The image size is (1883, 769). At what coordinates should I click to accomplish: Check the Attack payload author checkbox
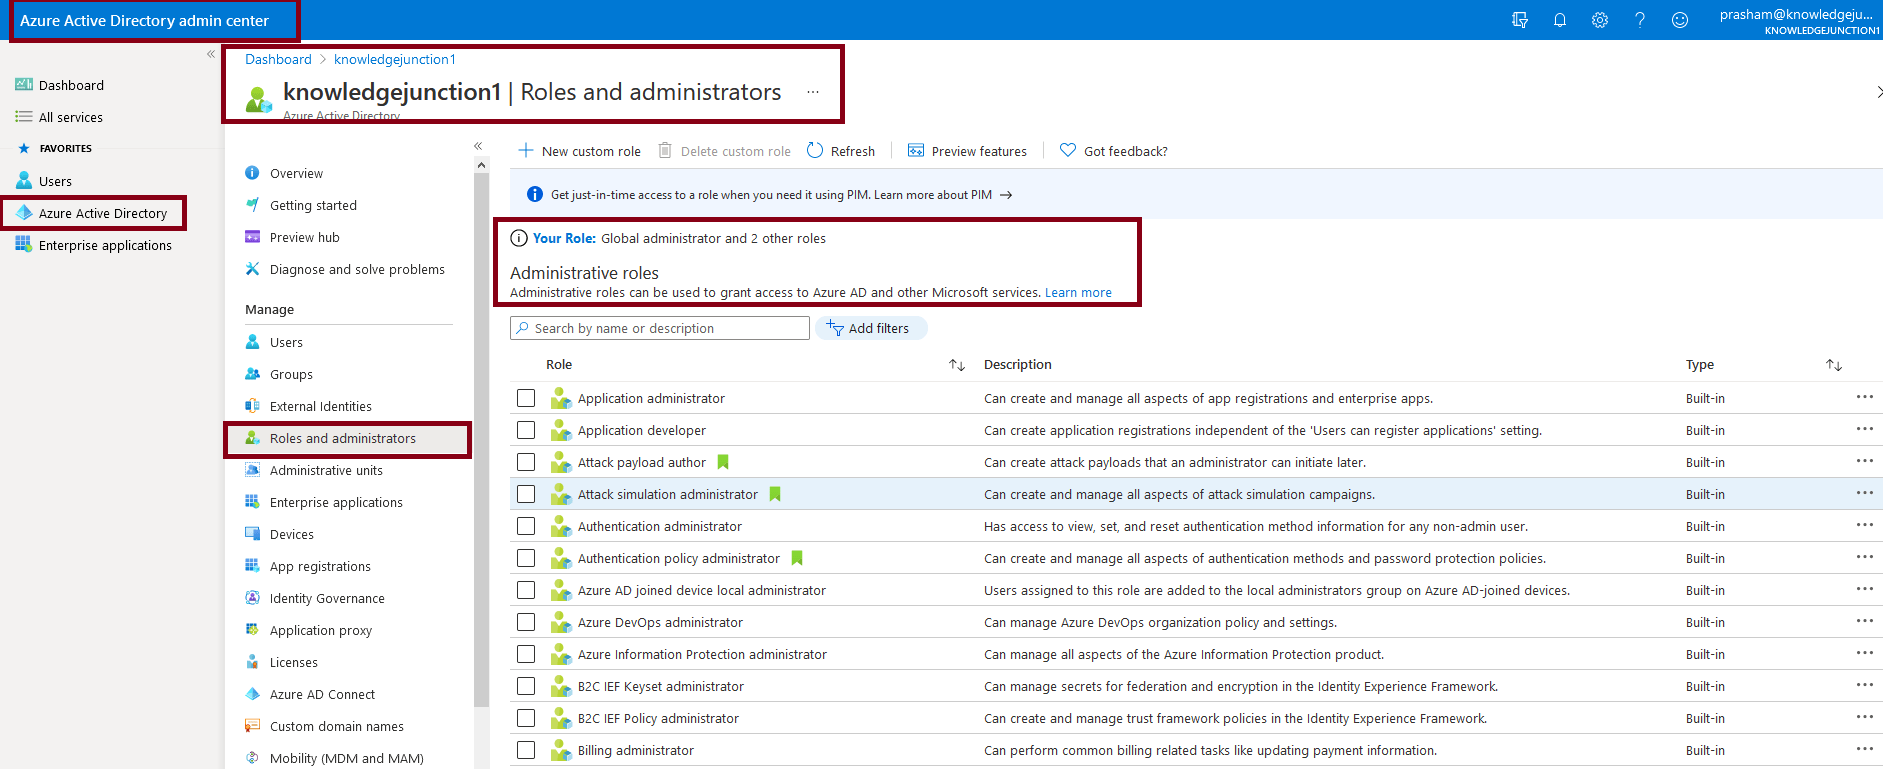tap(526, 462)
